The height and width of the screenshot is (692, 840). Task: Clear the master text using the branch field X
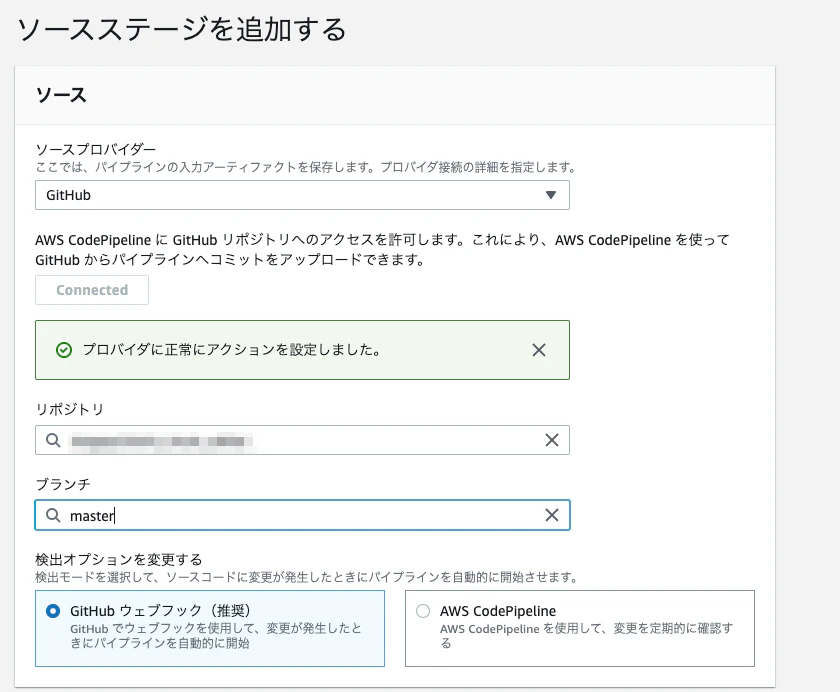coord(551,515)
